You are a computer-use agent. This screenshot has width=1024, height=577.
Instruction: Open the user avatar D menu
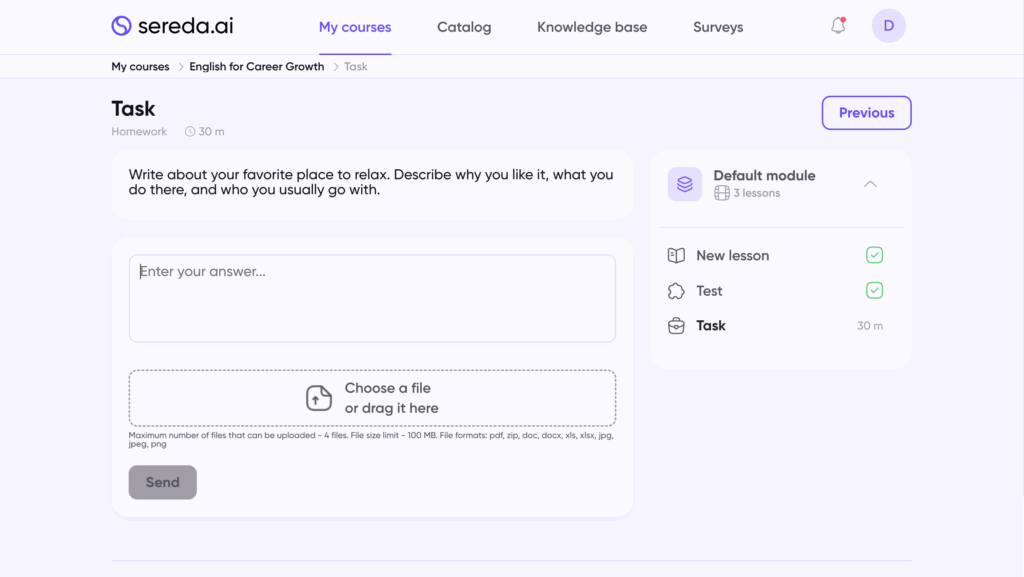(888, 26)
